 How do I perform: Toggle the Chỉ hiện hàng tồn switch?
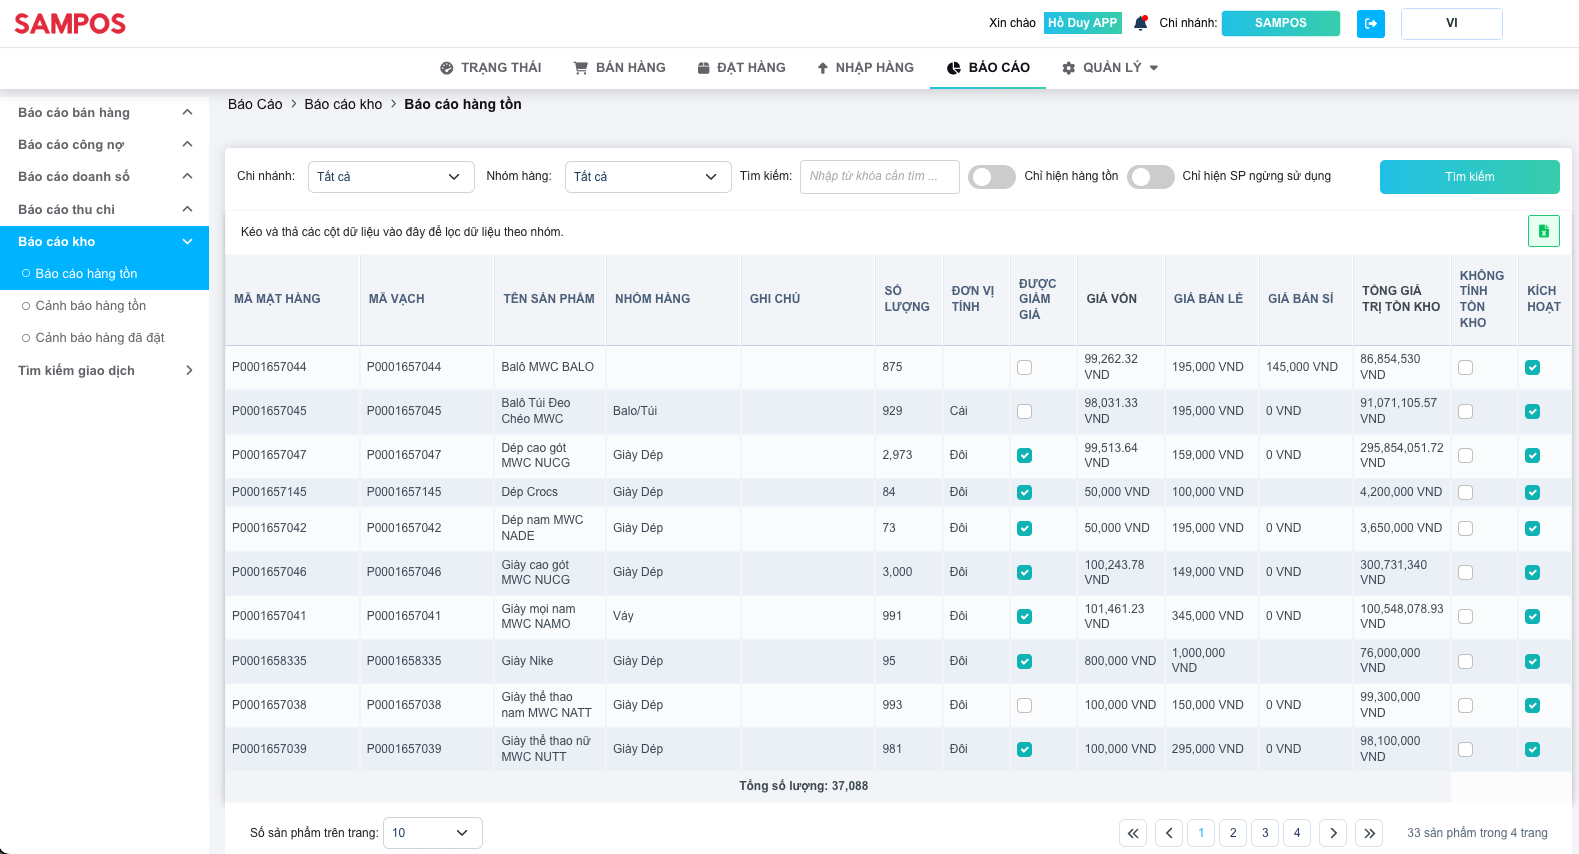click(x=992, y=177)
